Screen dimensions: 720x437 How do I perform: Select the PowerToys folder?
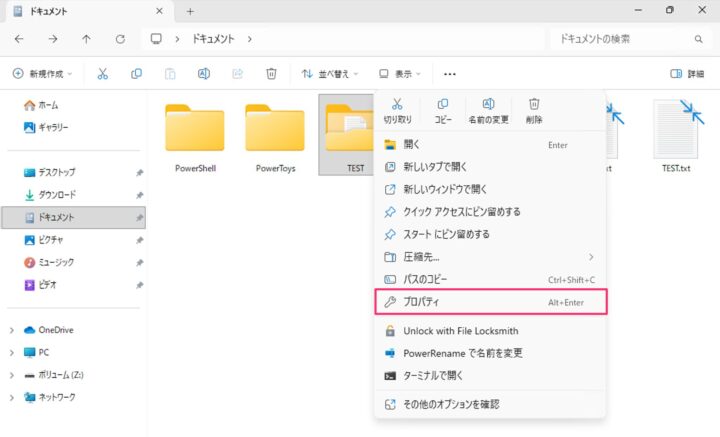(275, 135)
